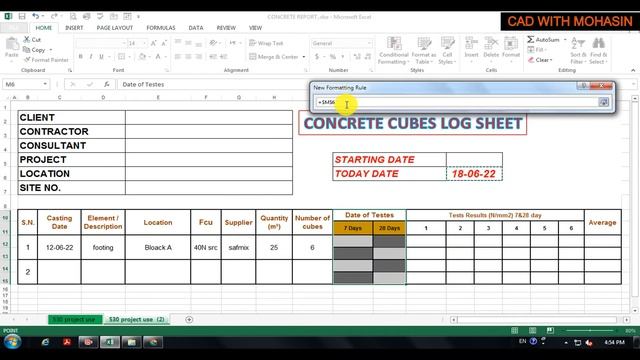The height and width of the screenshot is (360, 640).
Task: Open the Name Box dropdown showing M6
Action: [45, 84]
